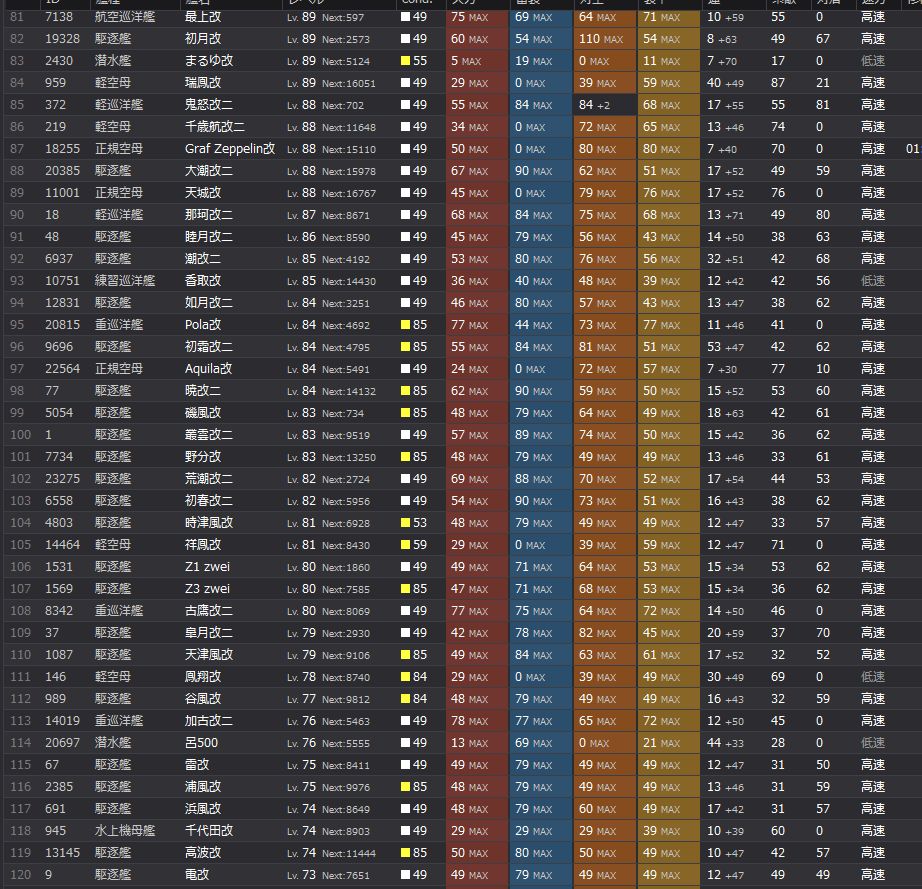Click Next:8069 in 古鷹改二 row
This screenshot has height=889, width=922.
tap(346, 611)
